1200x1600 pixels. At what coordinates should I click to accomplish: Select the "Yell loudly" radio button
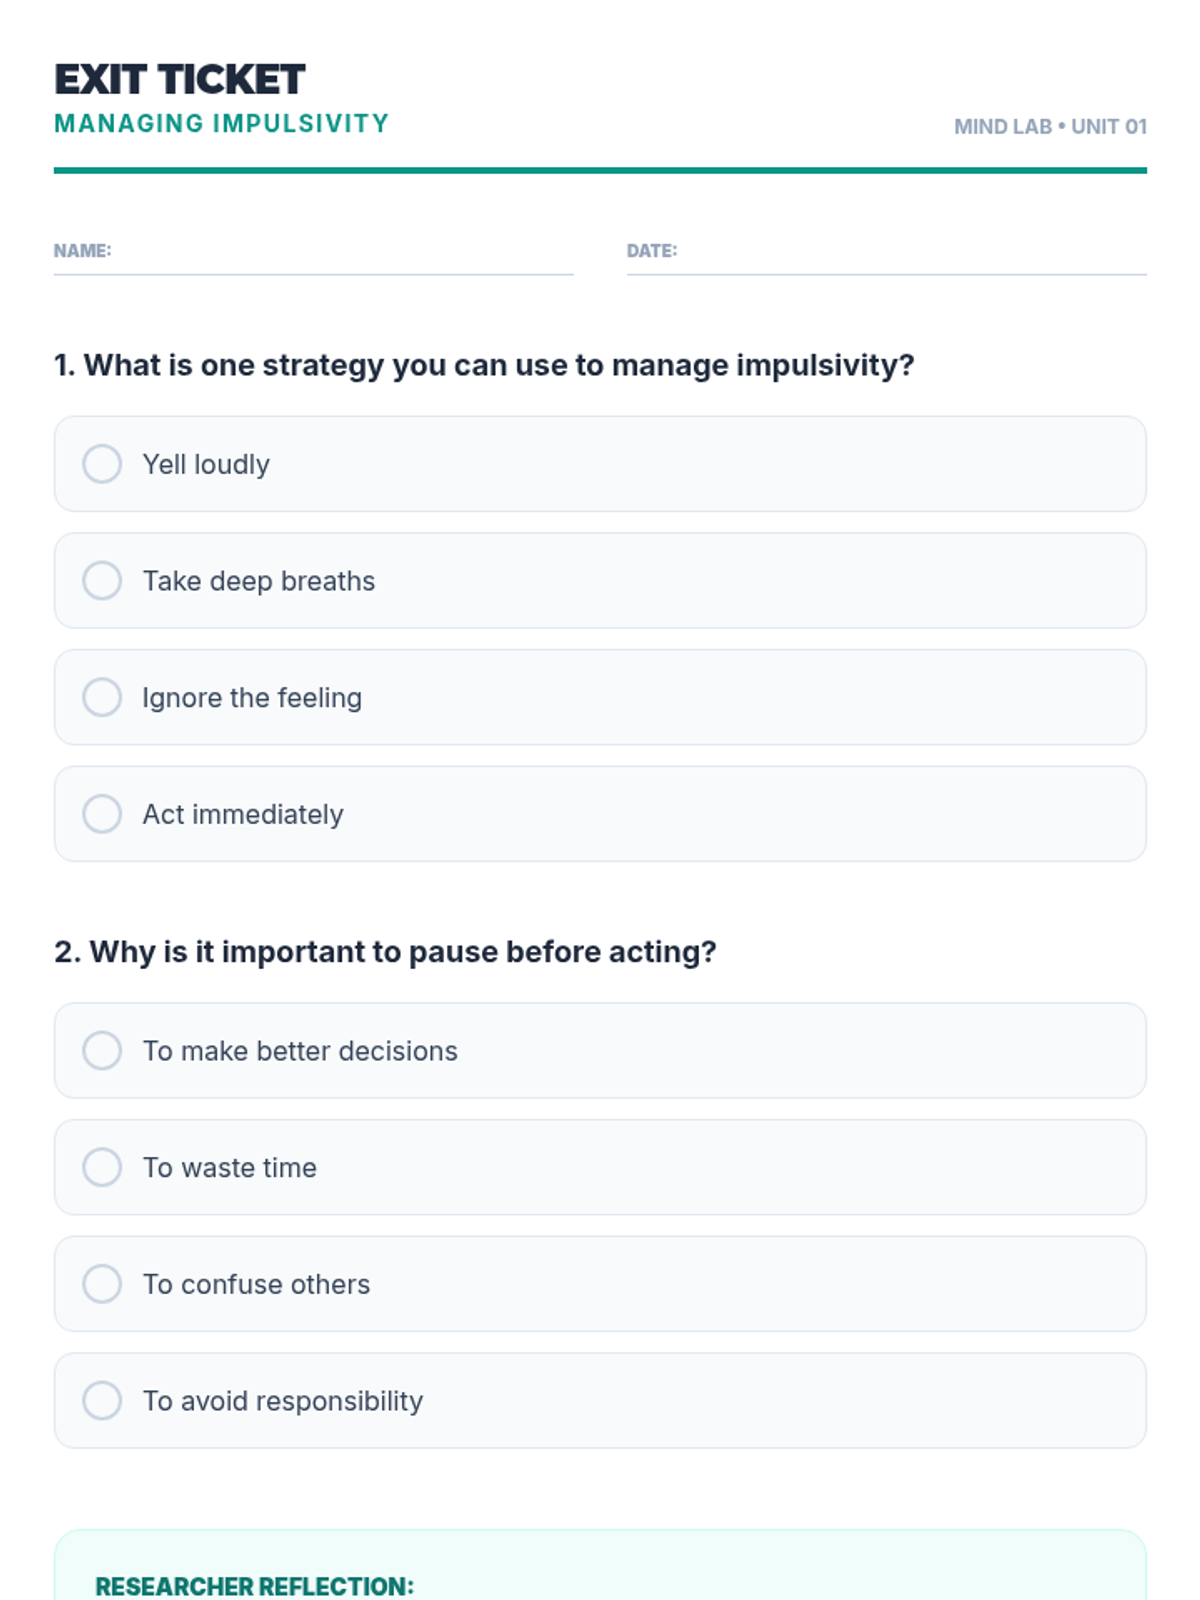click(x=102, y=464)
